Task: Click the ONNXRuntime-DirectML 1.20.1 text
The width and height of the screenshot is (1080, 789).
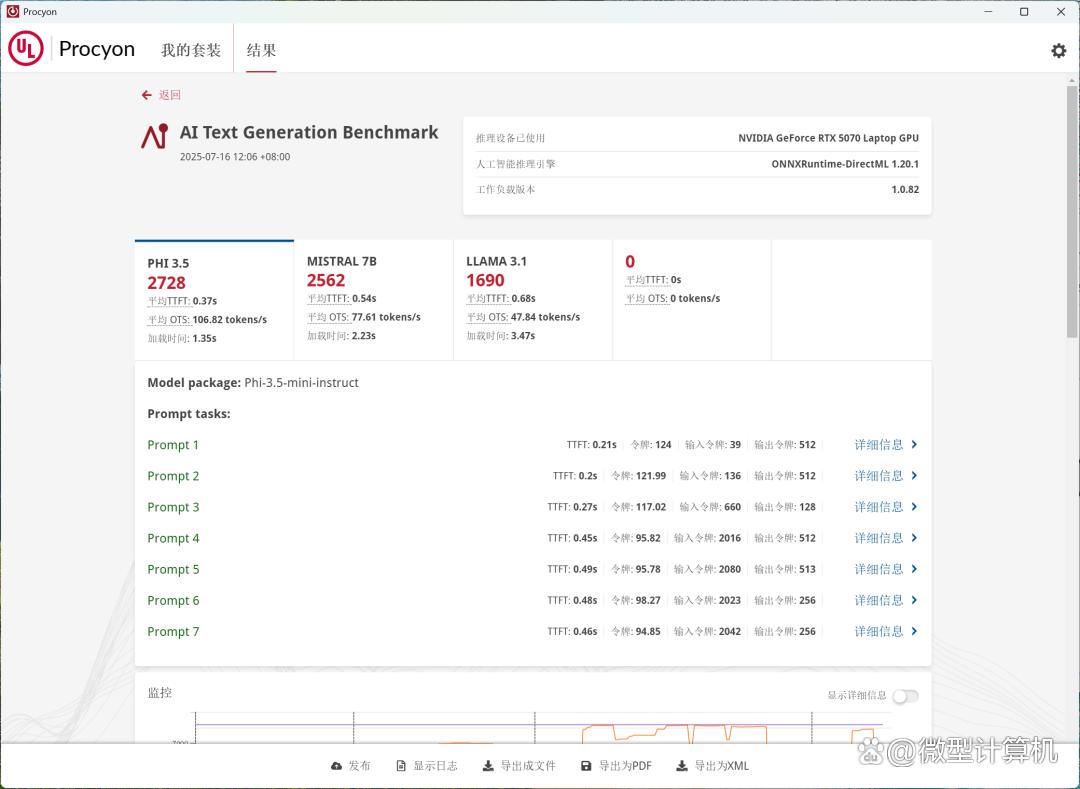Action: pos(844,164)
